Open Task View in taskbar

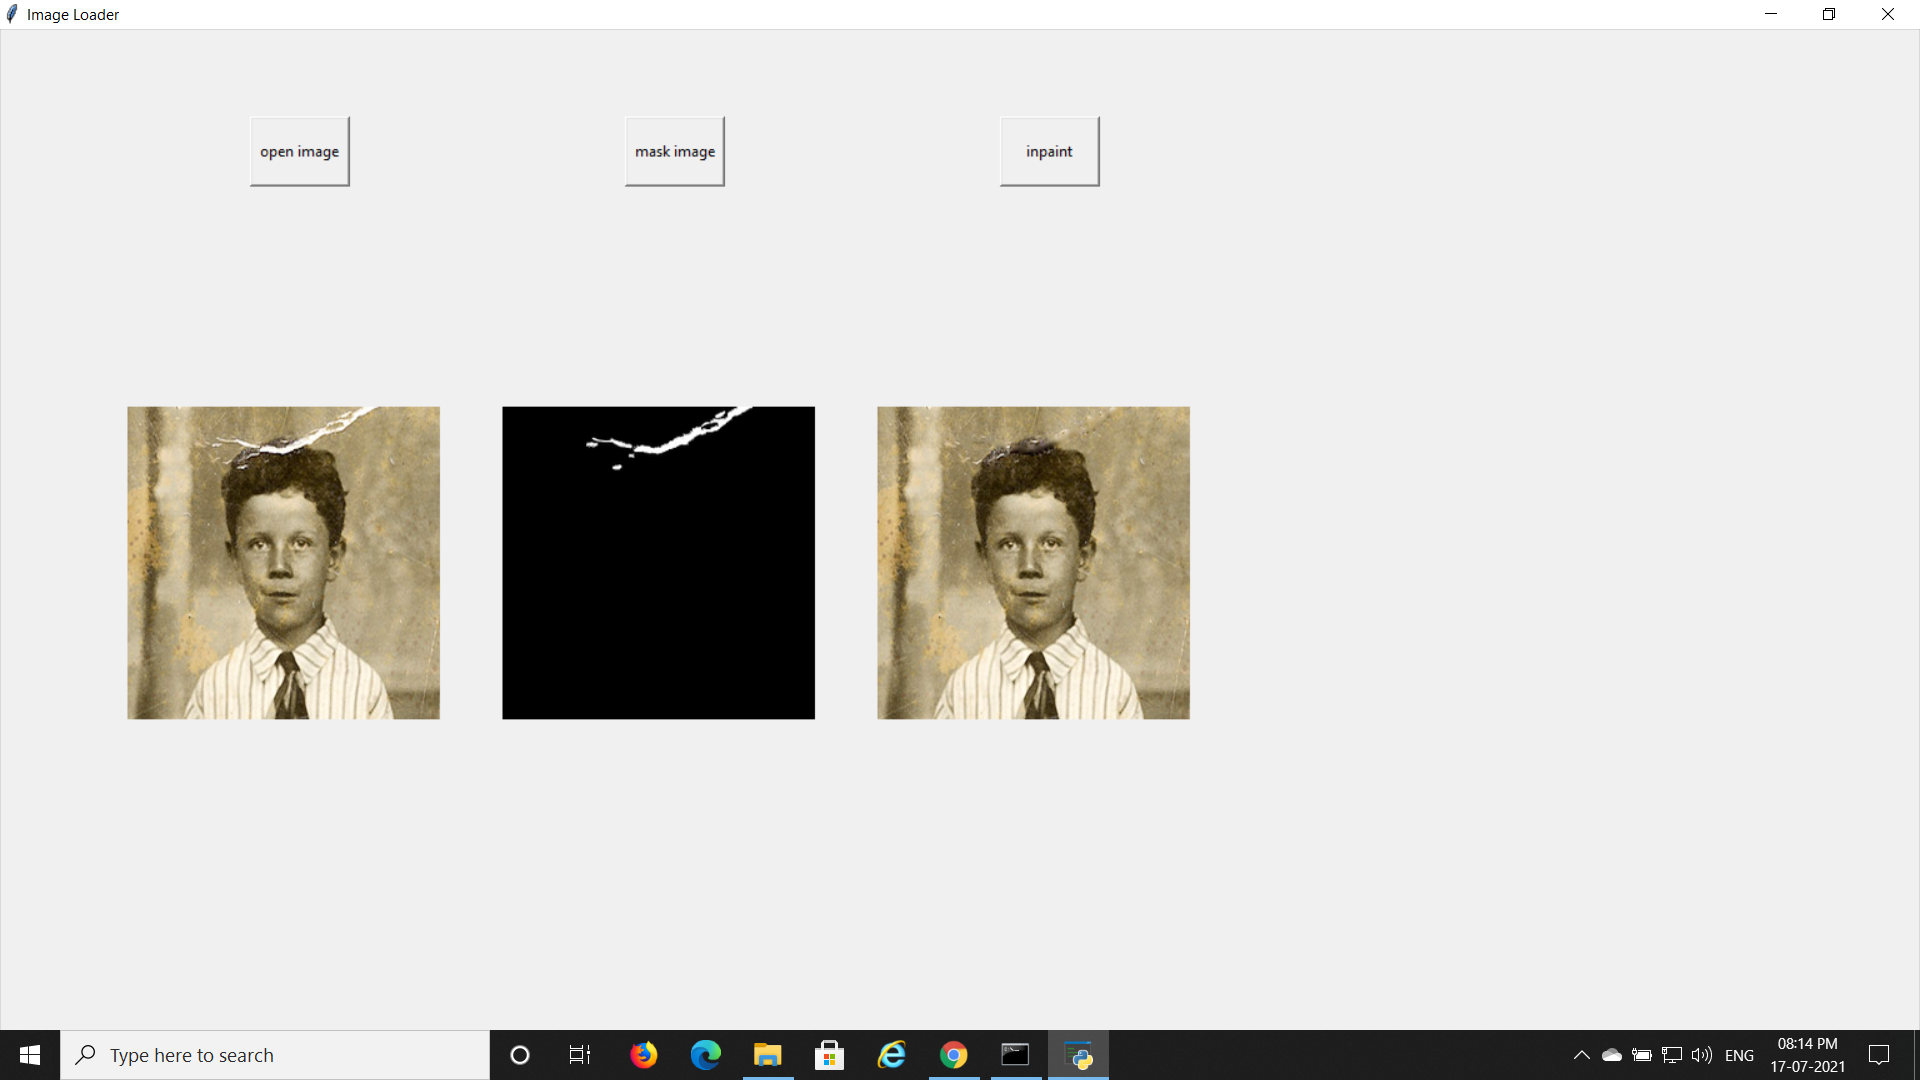(x=580, y=1055)
